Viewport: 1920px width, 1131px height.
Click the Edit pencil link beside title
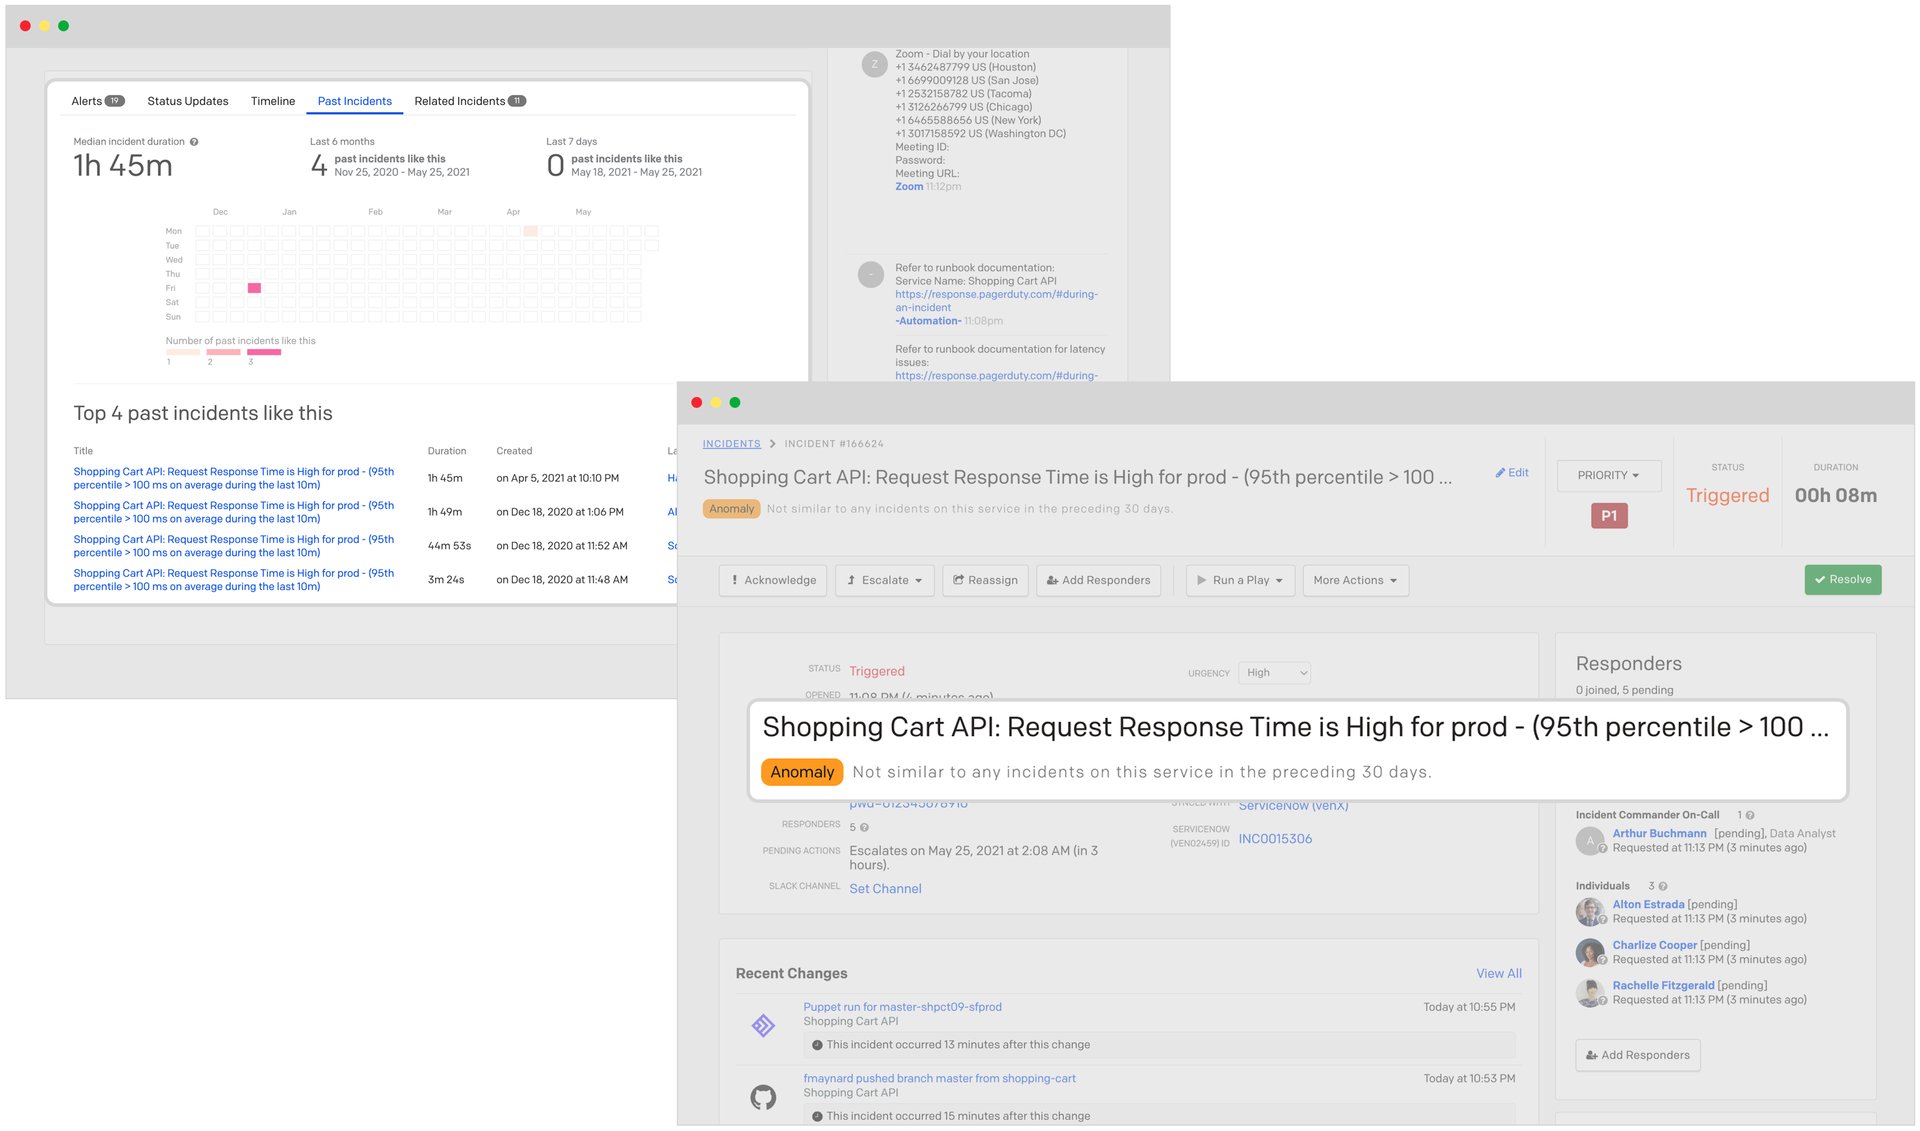[x=1512, y=473]
